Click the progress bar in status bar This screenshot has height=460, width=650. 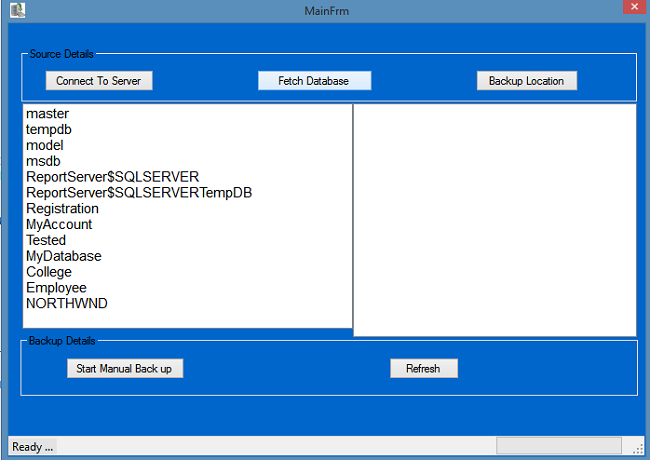coord(558,446)
